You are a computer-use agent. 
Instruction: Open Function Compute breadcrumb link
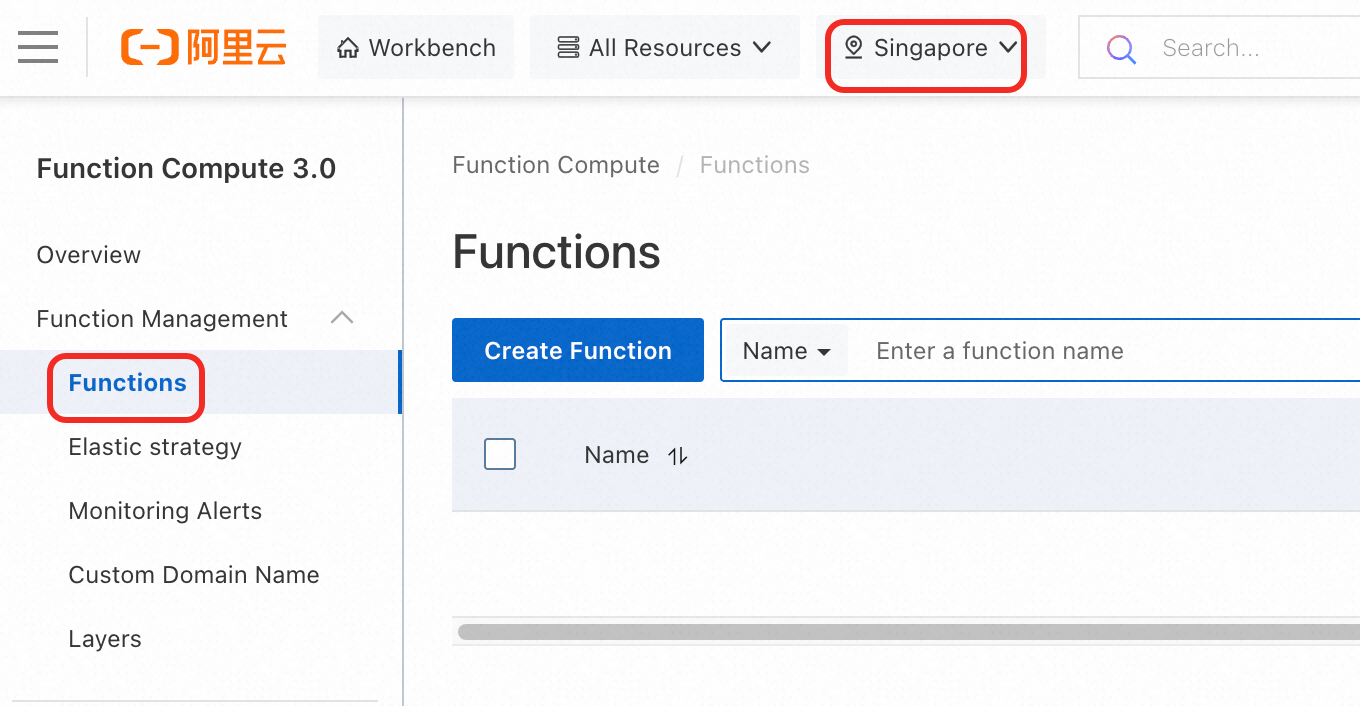click(x=556, y=164)
